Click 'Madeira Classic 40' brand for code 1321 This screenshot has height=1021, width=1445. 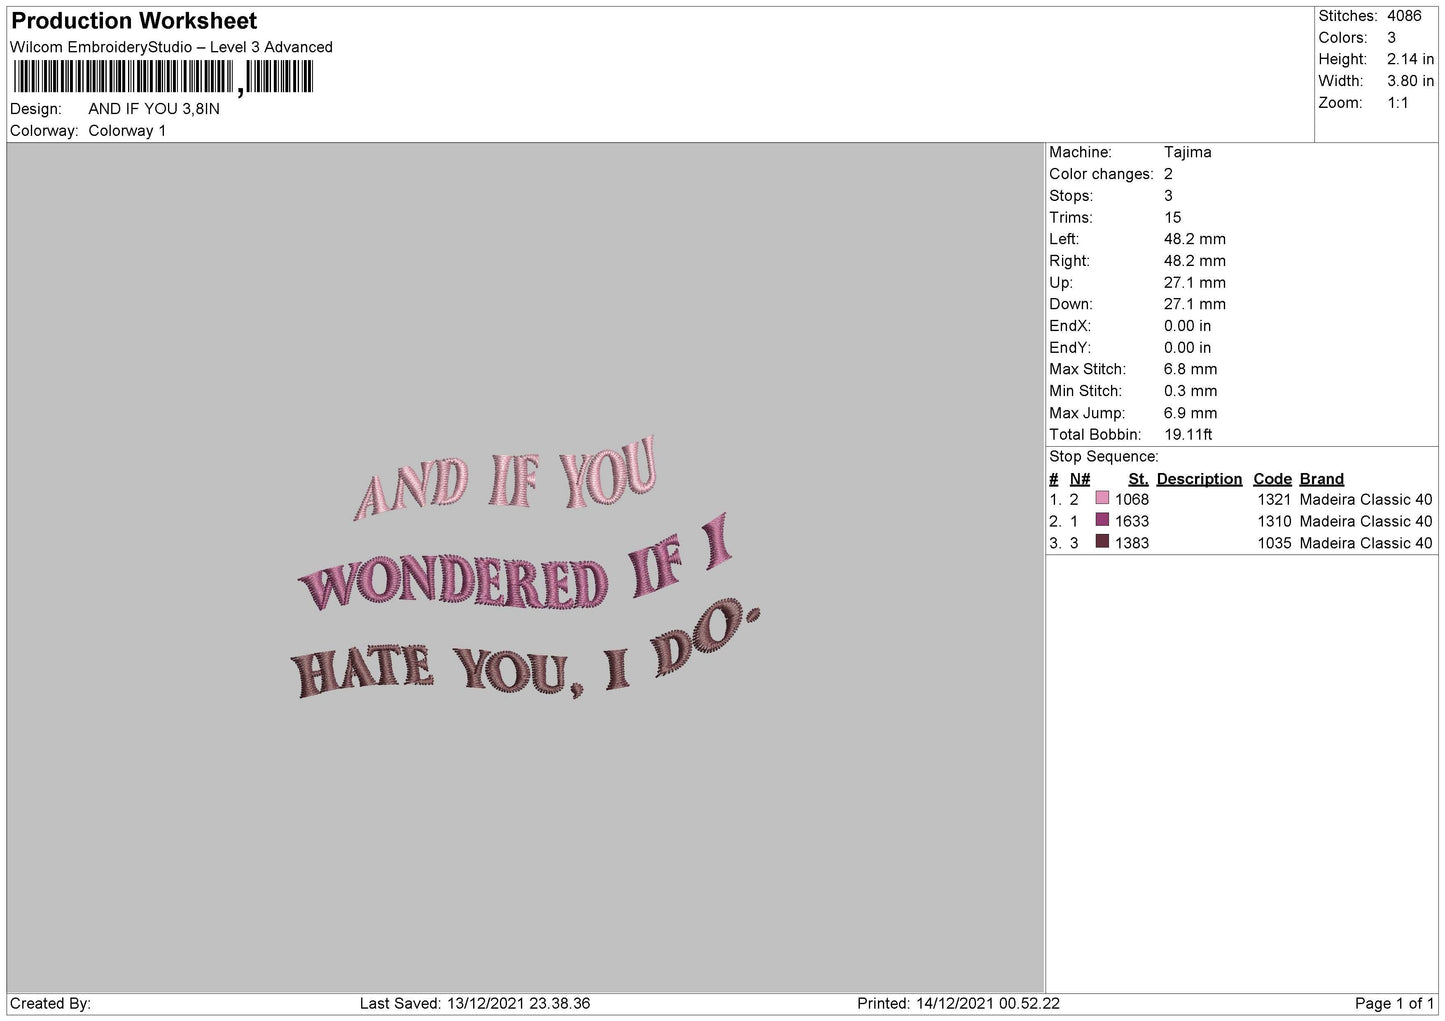click(x=1366, y=499)
